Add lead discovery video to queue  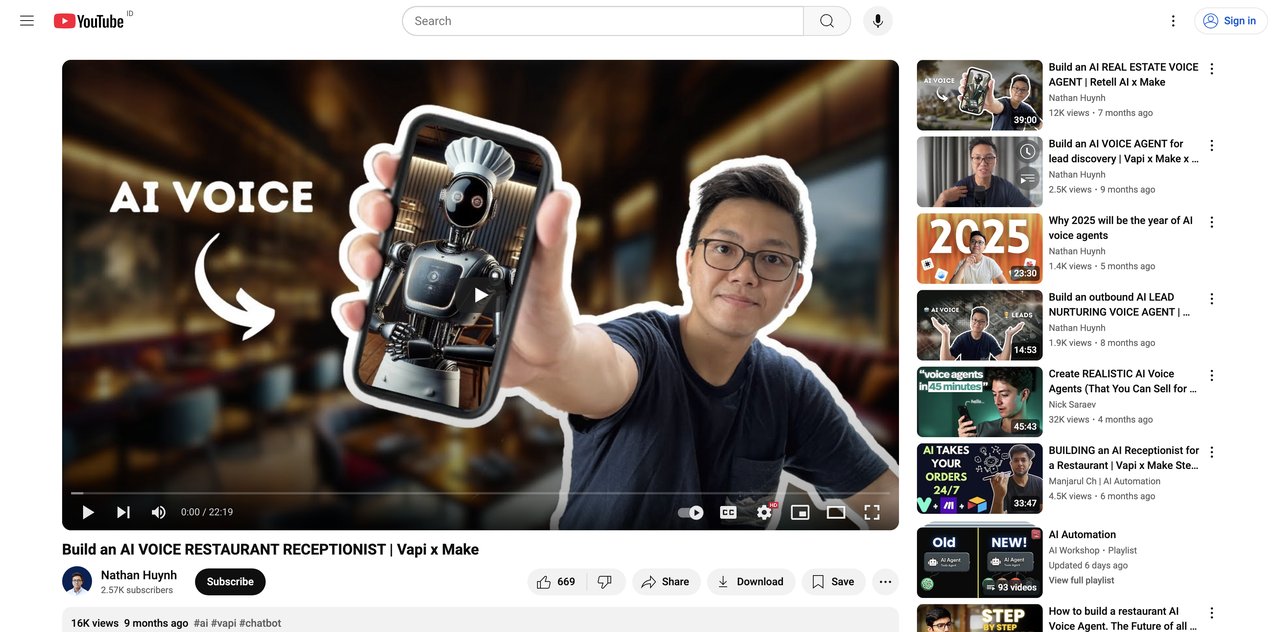(1027, 180)
